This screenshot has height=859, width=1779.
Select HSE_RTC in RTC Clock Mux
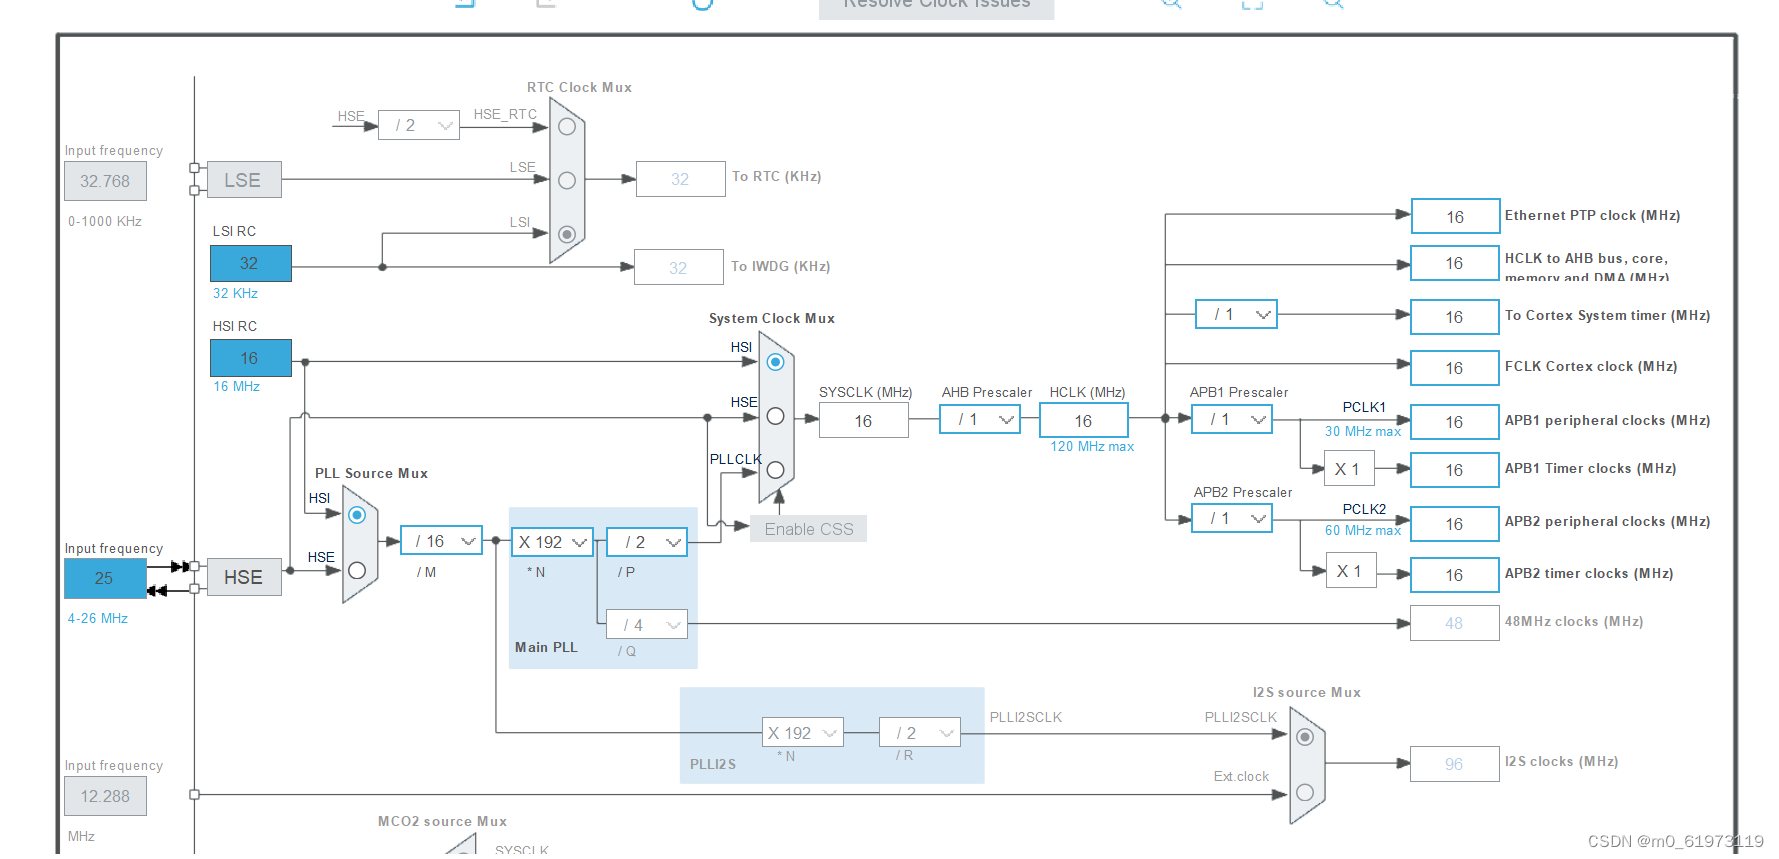567,127
